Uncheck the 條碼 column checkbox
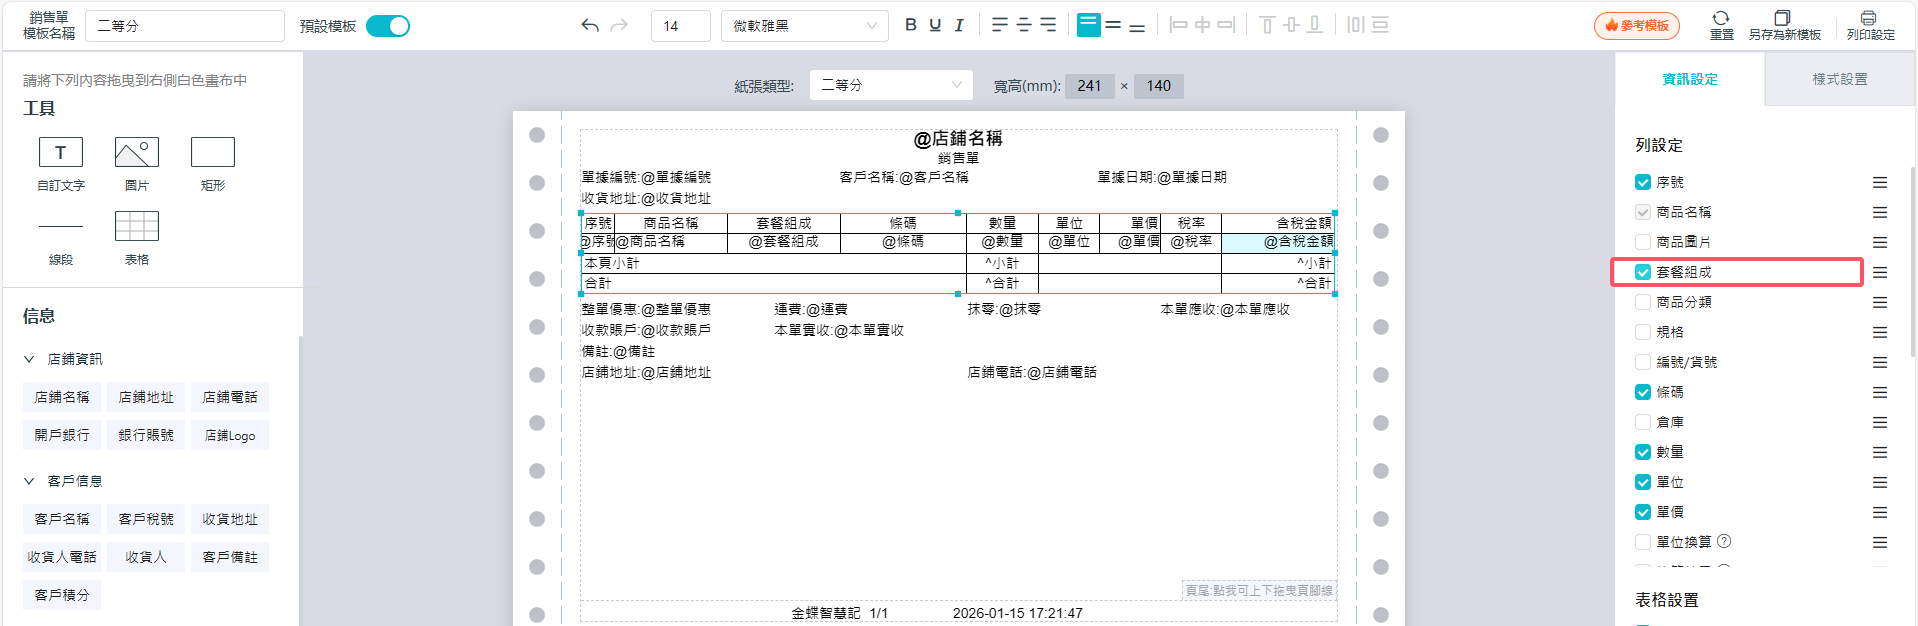Screen dimensions: 1918x626 pyautogui.click(x=1643, y=392)
